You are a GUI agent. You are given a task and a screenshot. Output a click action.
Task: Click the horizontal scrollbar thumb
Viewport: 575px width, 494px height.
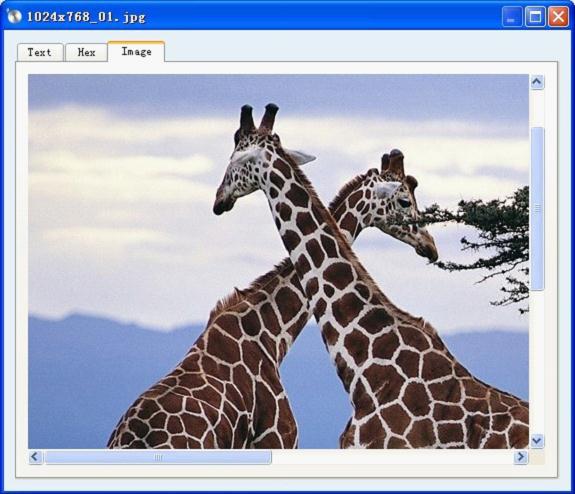point(158,457)
